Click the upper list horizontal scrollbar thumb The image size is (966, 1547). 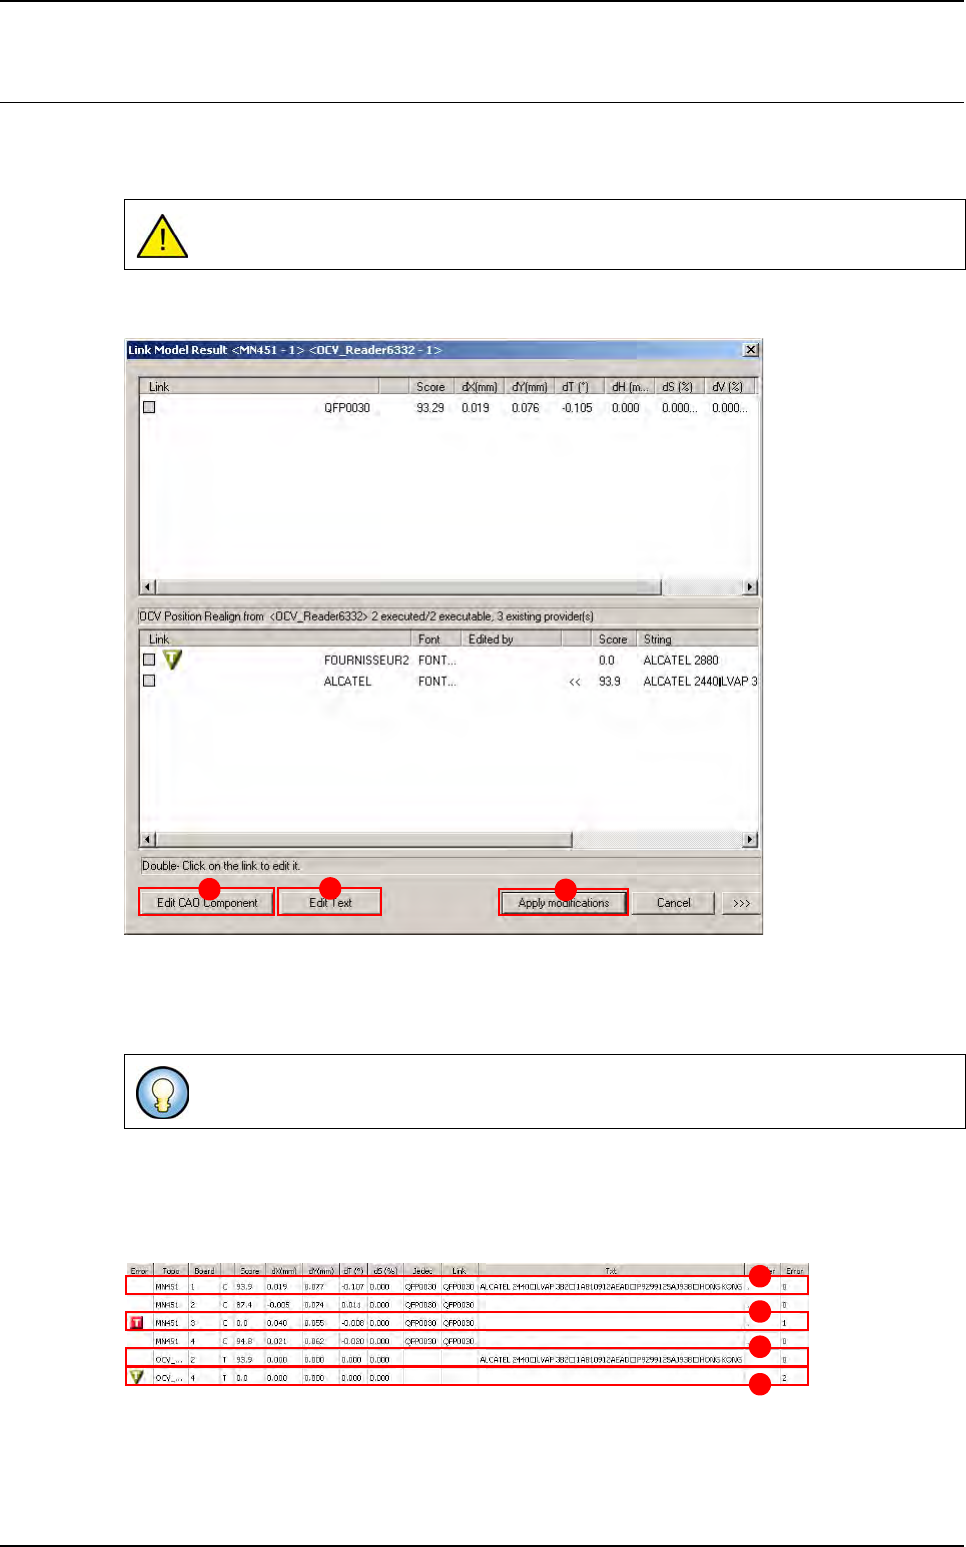[409, 587]
